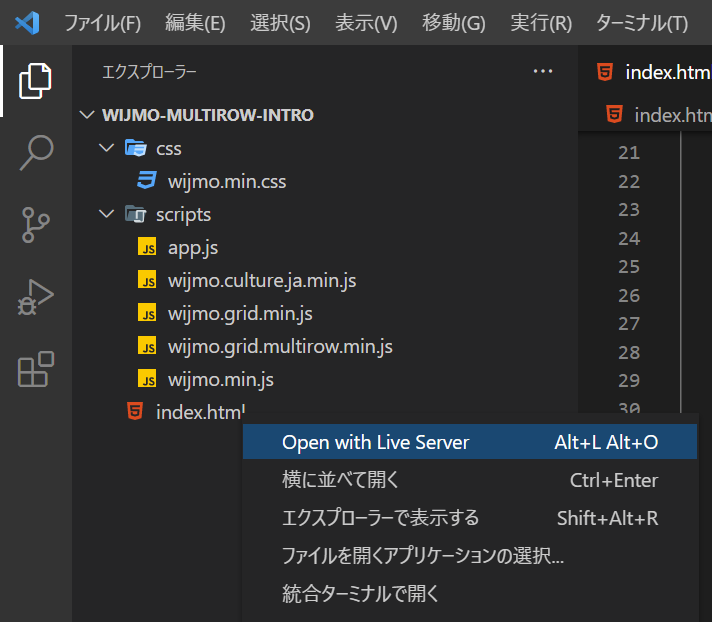Open the Explorer view in activity bar
Image resolution: width=712 pixels, height=622 pixels.
[35, 81]
